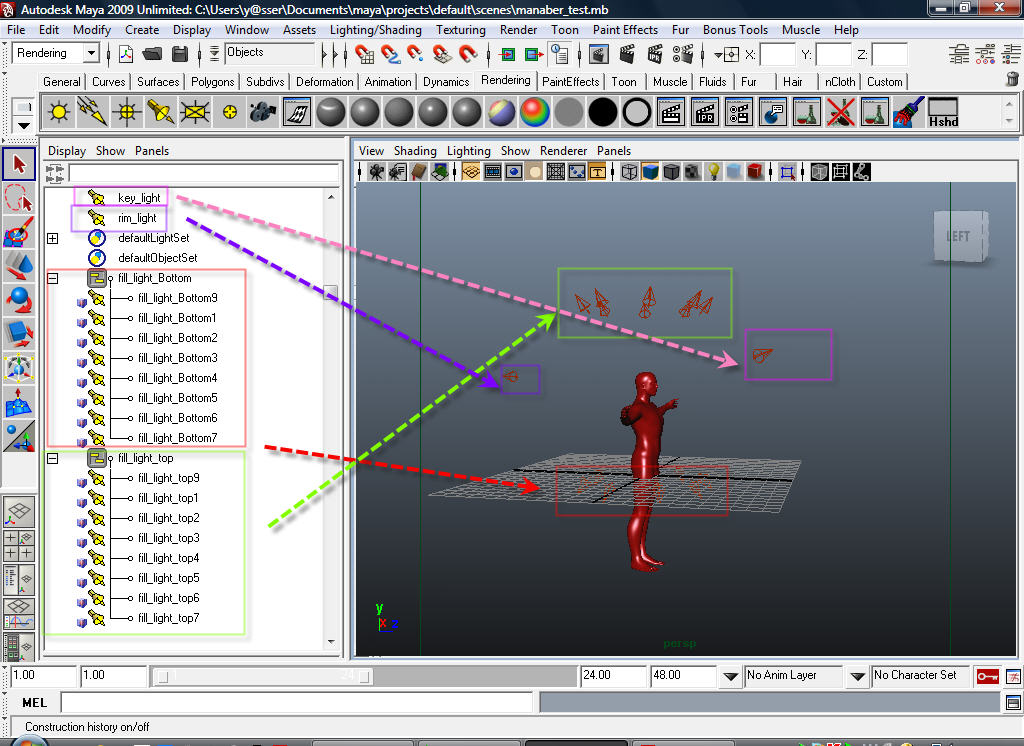Toggle the auto keyframe key button

click(x=987, y=676)
